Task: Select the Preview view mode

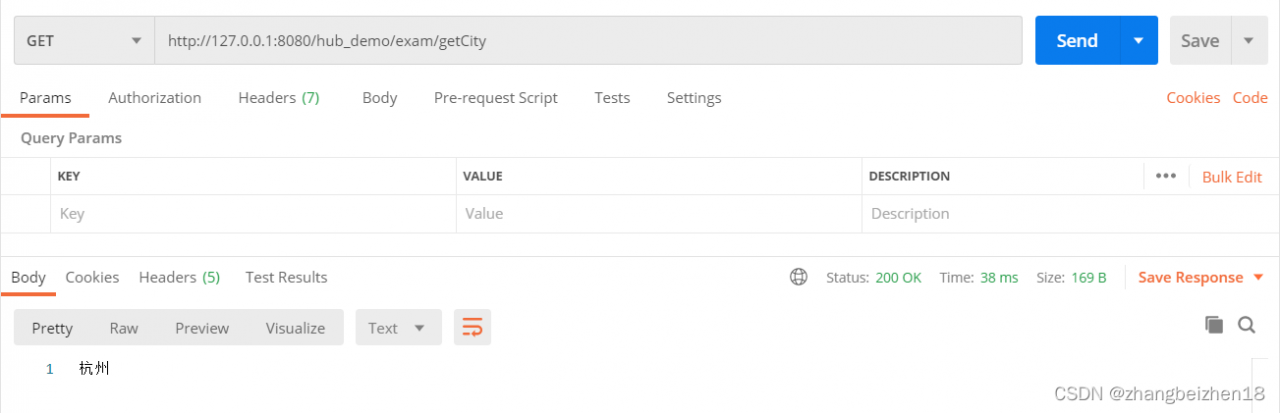Action: [202, 328]
